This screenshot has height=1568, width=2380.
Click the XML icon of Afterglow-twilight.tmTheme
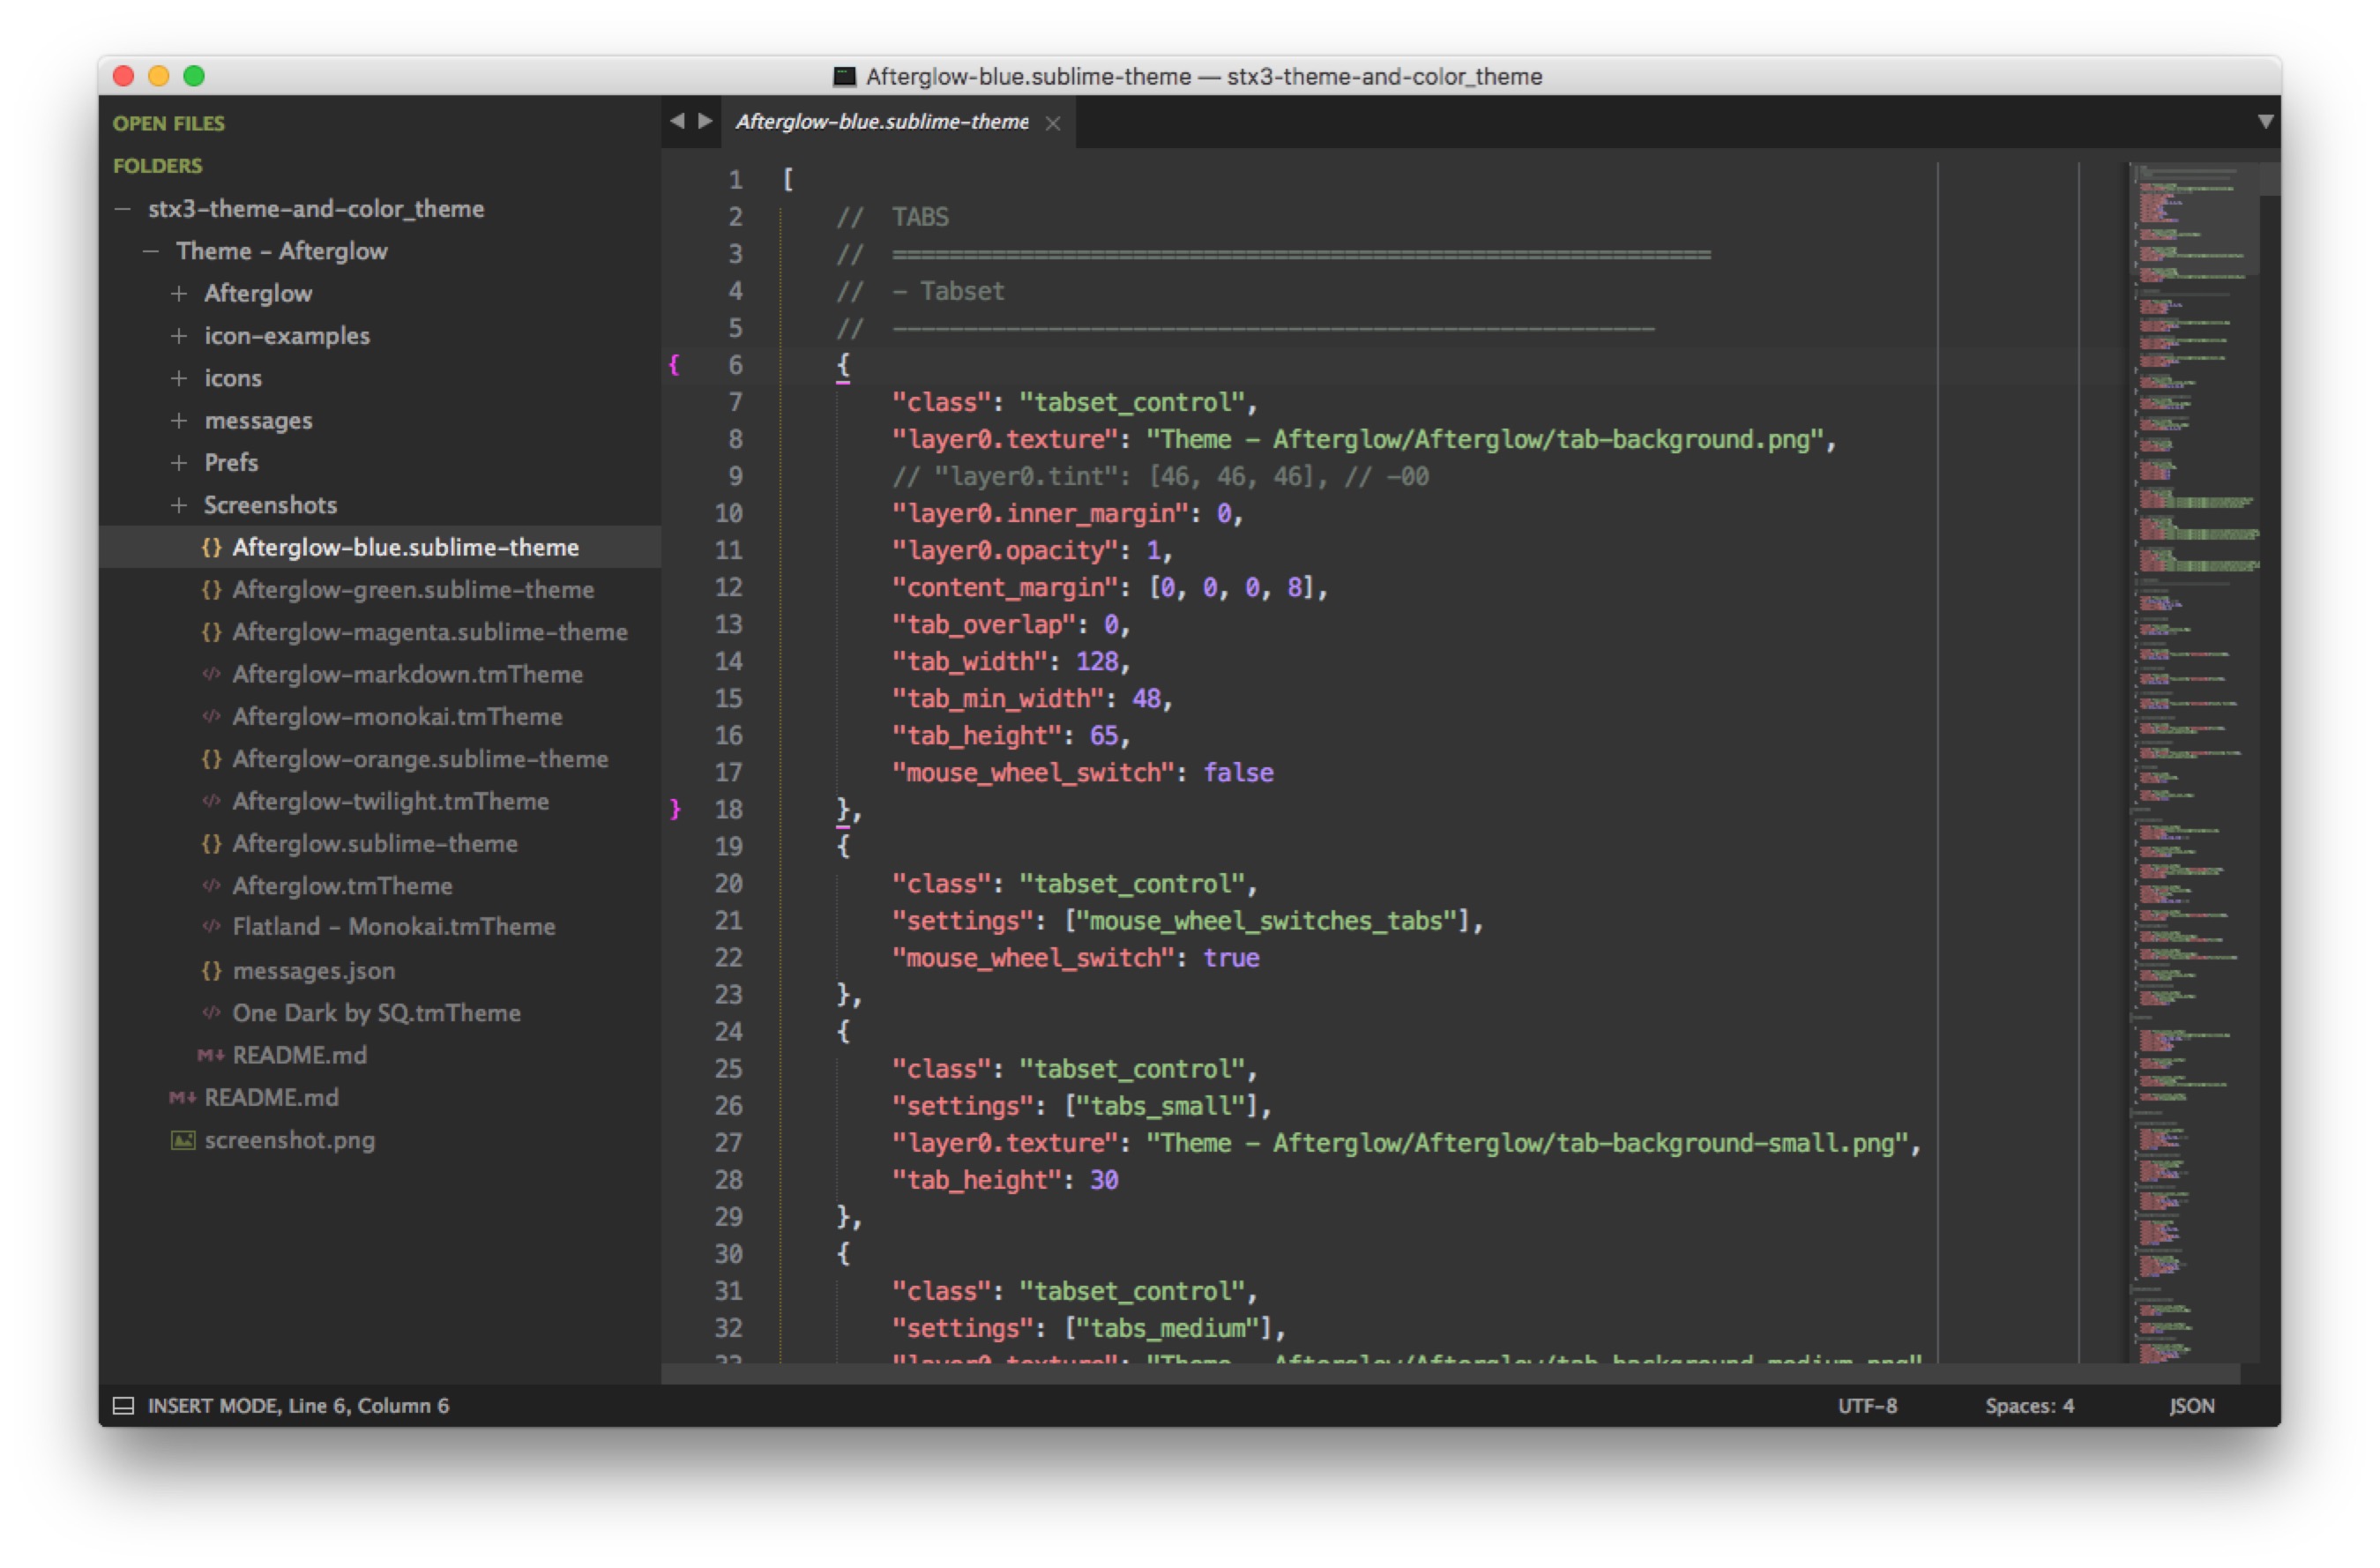[211, 801]
